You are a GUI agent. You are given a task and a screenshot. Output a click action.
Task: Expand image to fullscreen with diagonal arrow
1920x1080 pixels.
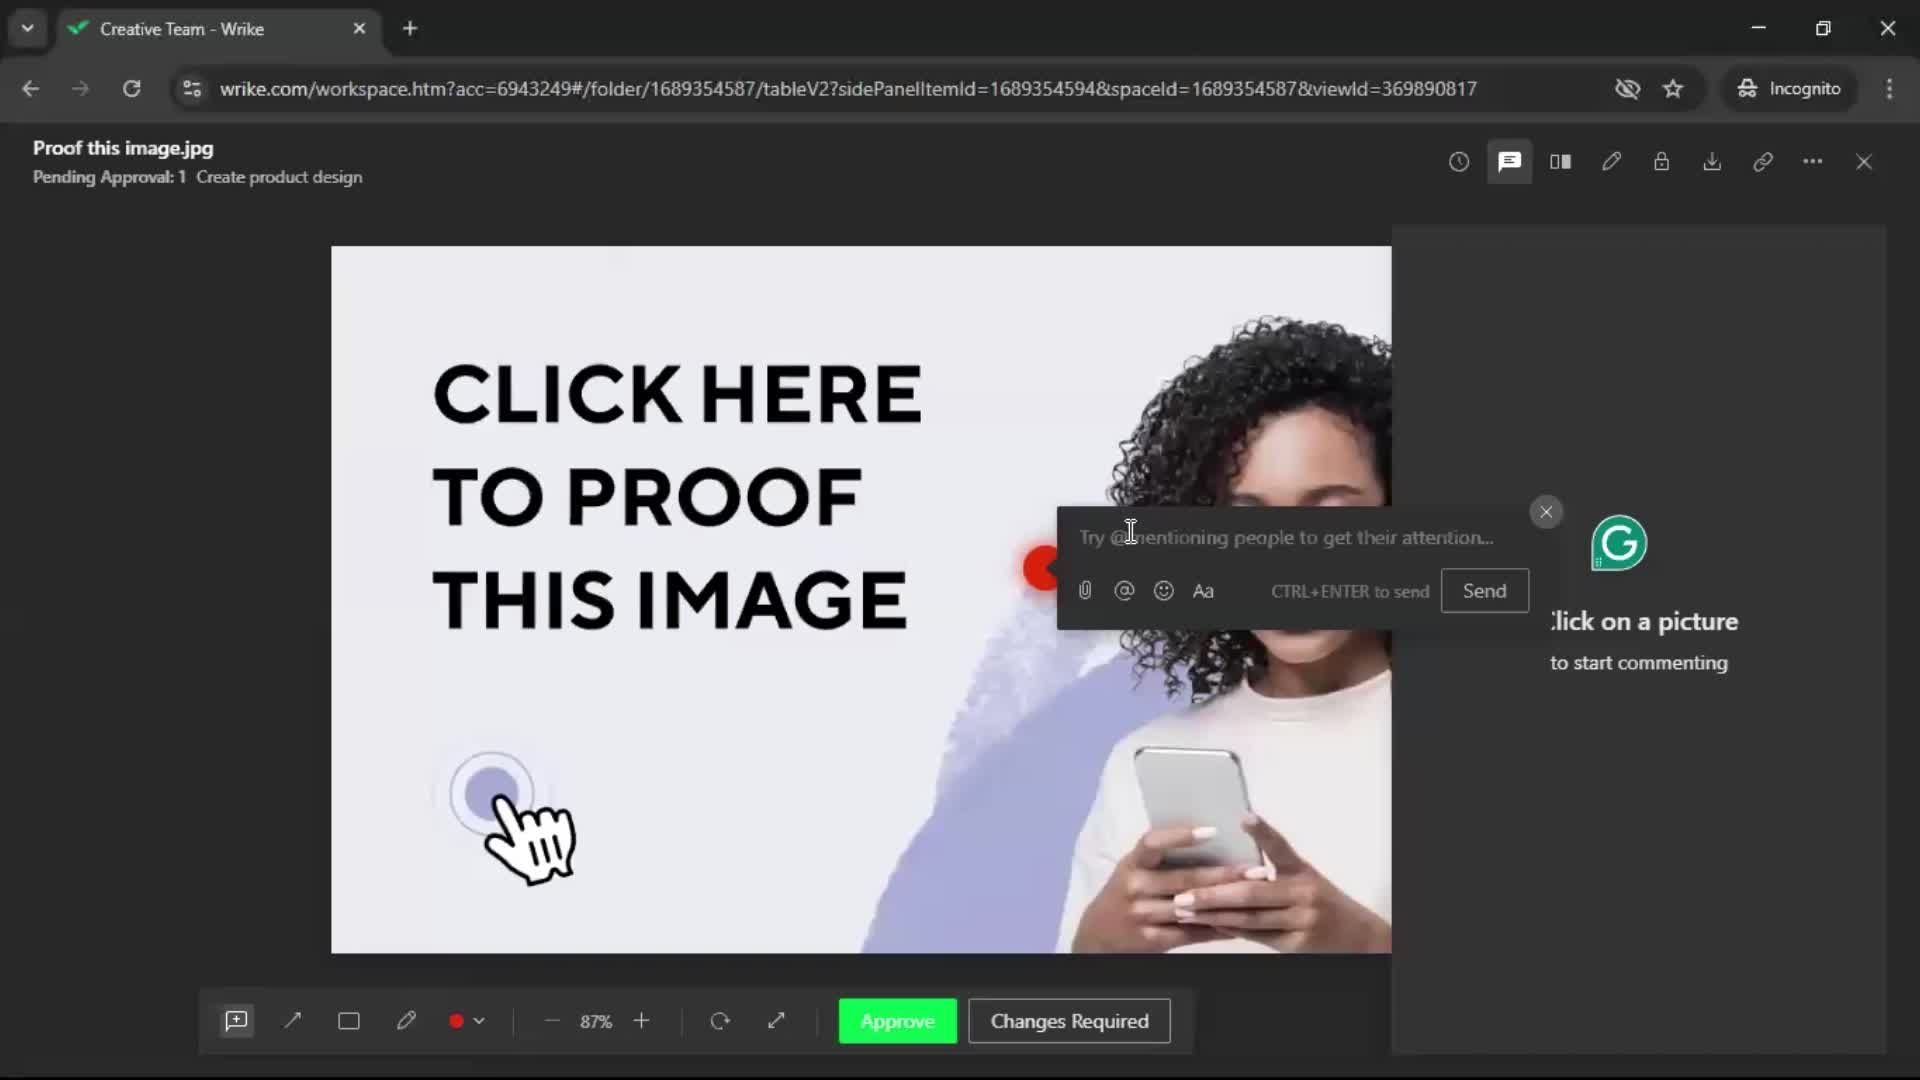pos(776,1021)
